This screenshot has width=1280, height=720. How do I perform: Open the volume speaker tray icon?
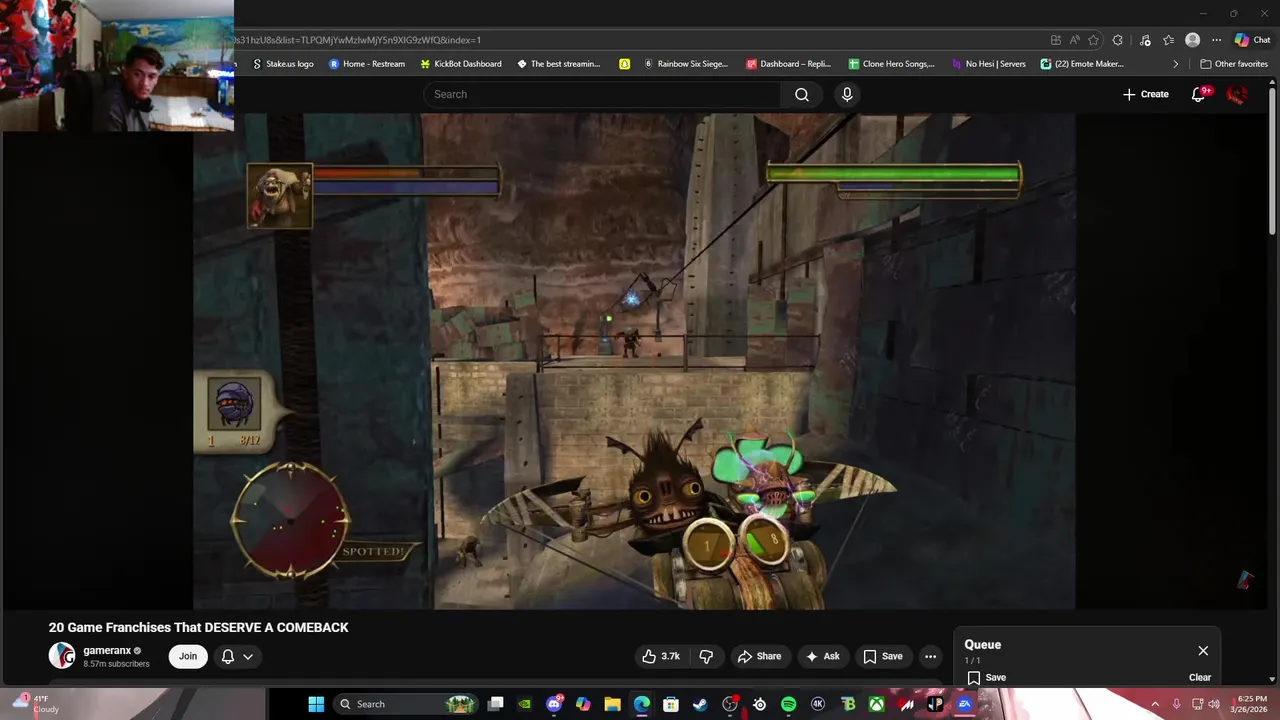point(1214,704)
